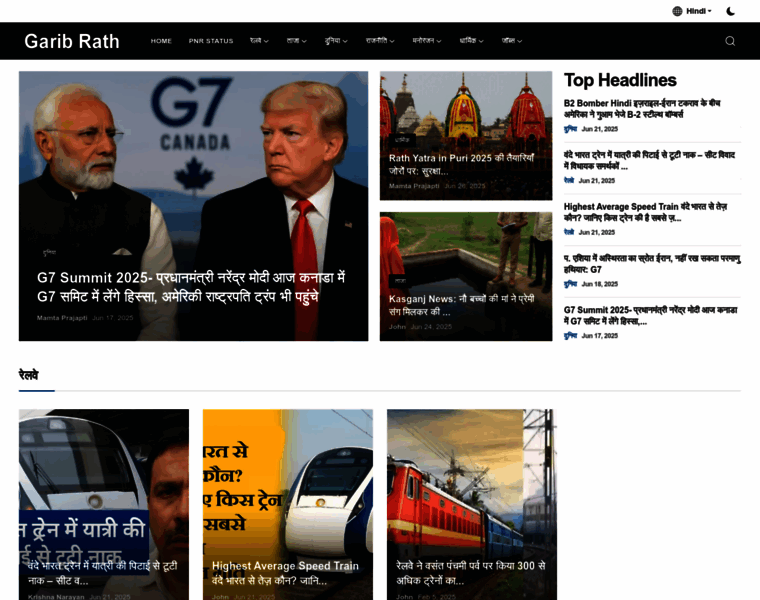
Task: Expand the last navigation menu after धार्मिक
Action: click(511, 41)
